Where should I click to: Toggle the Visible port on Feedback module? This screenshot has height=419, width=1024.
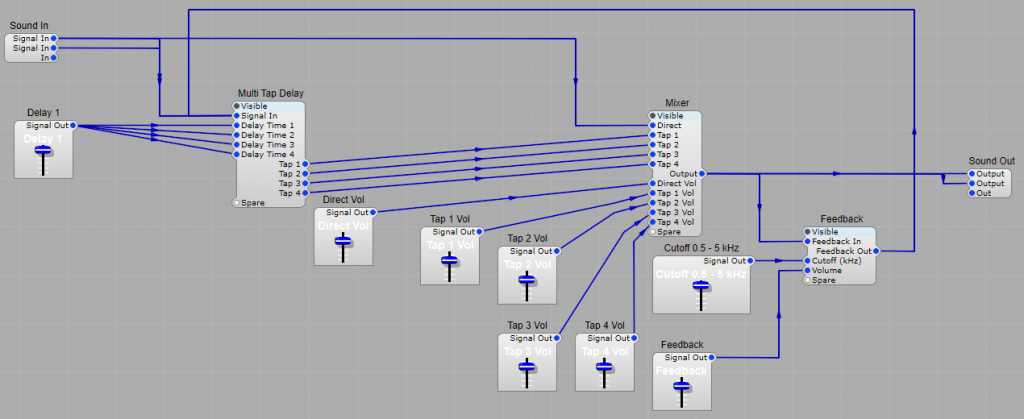[808, 232]
